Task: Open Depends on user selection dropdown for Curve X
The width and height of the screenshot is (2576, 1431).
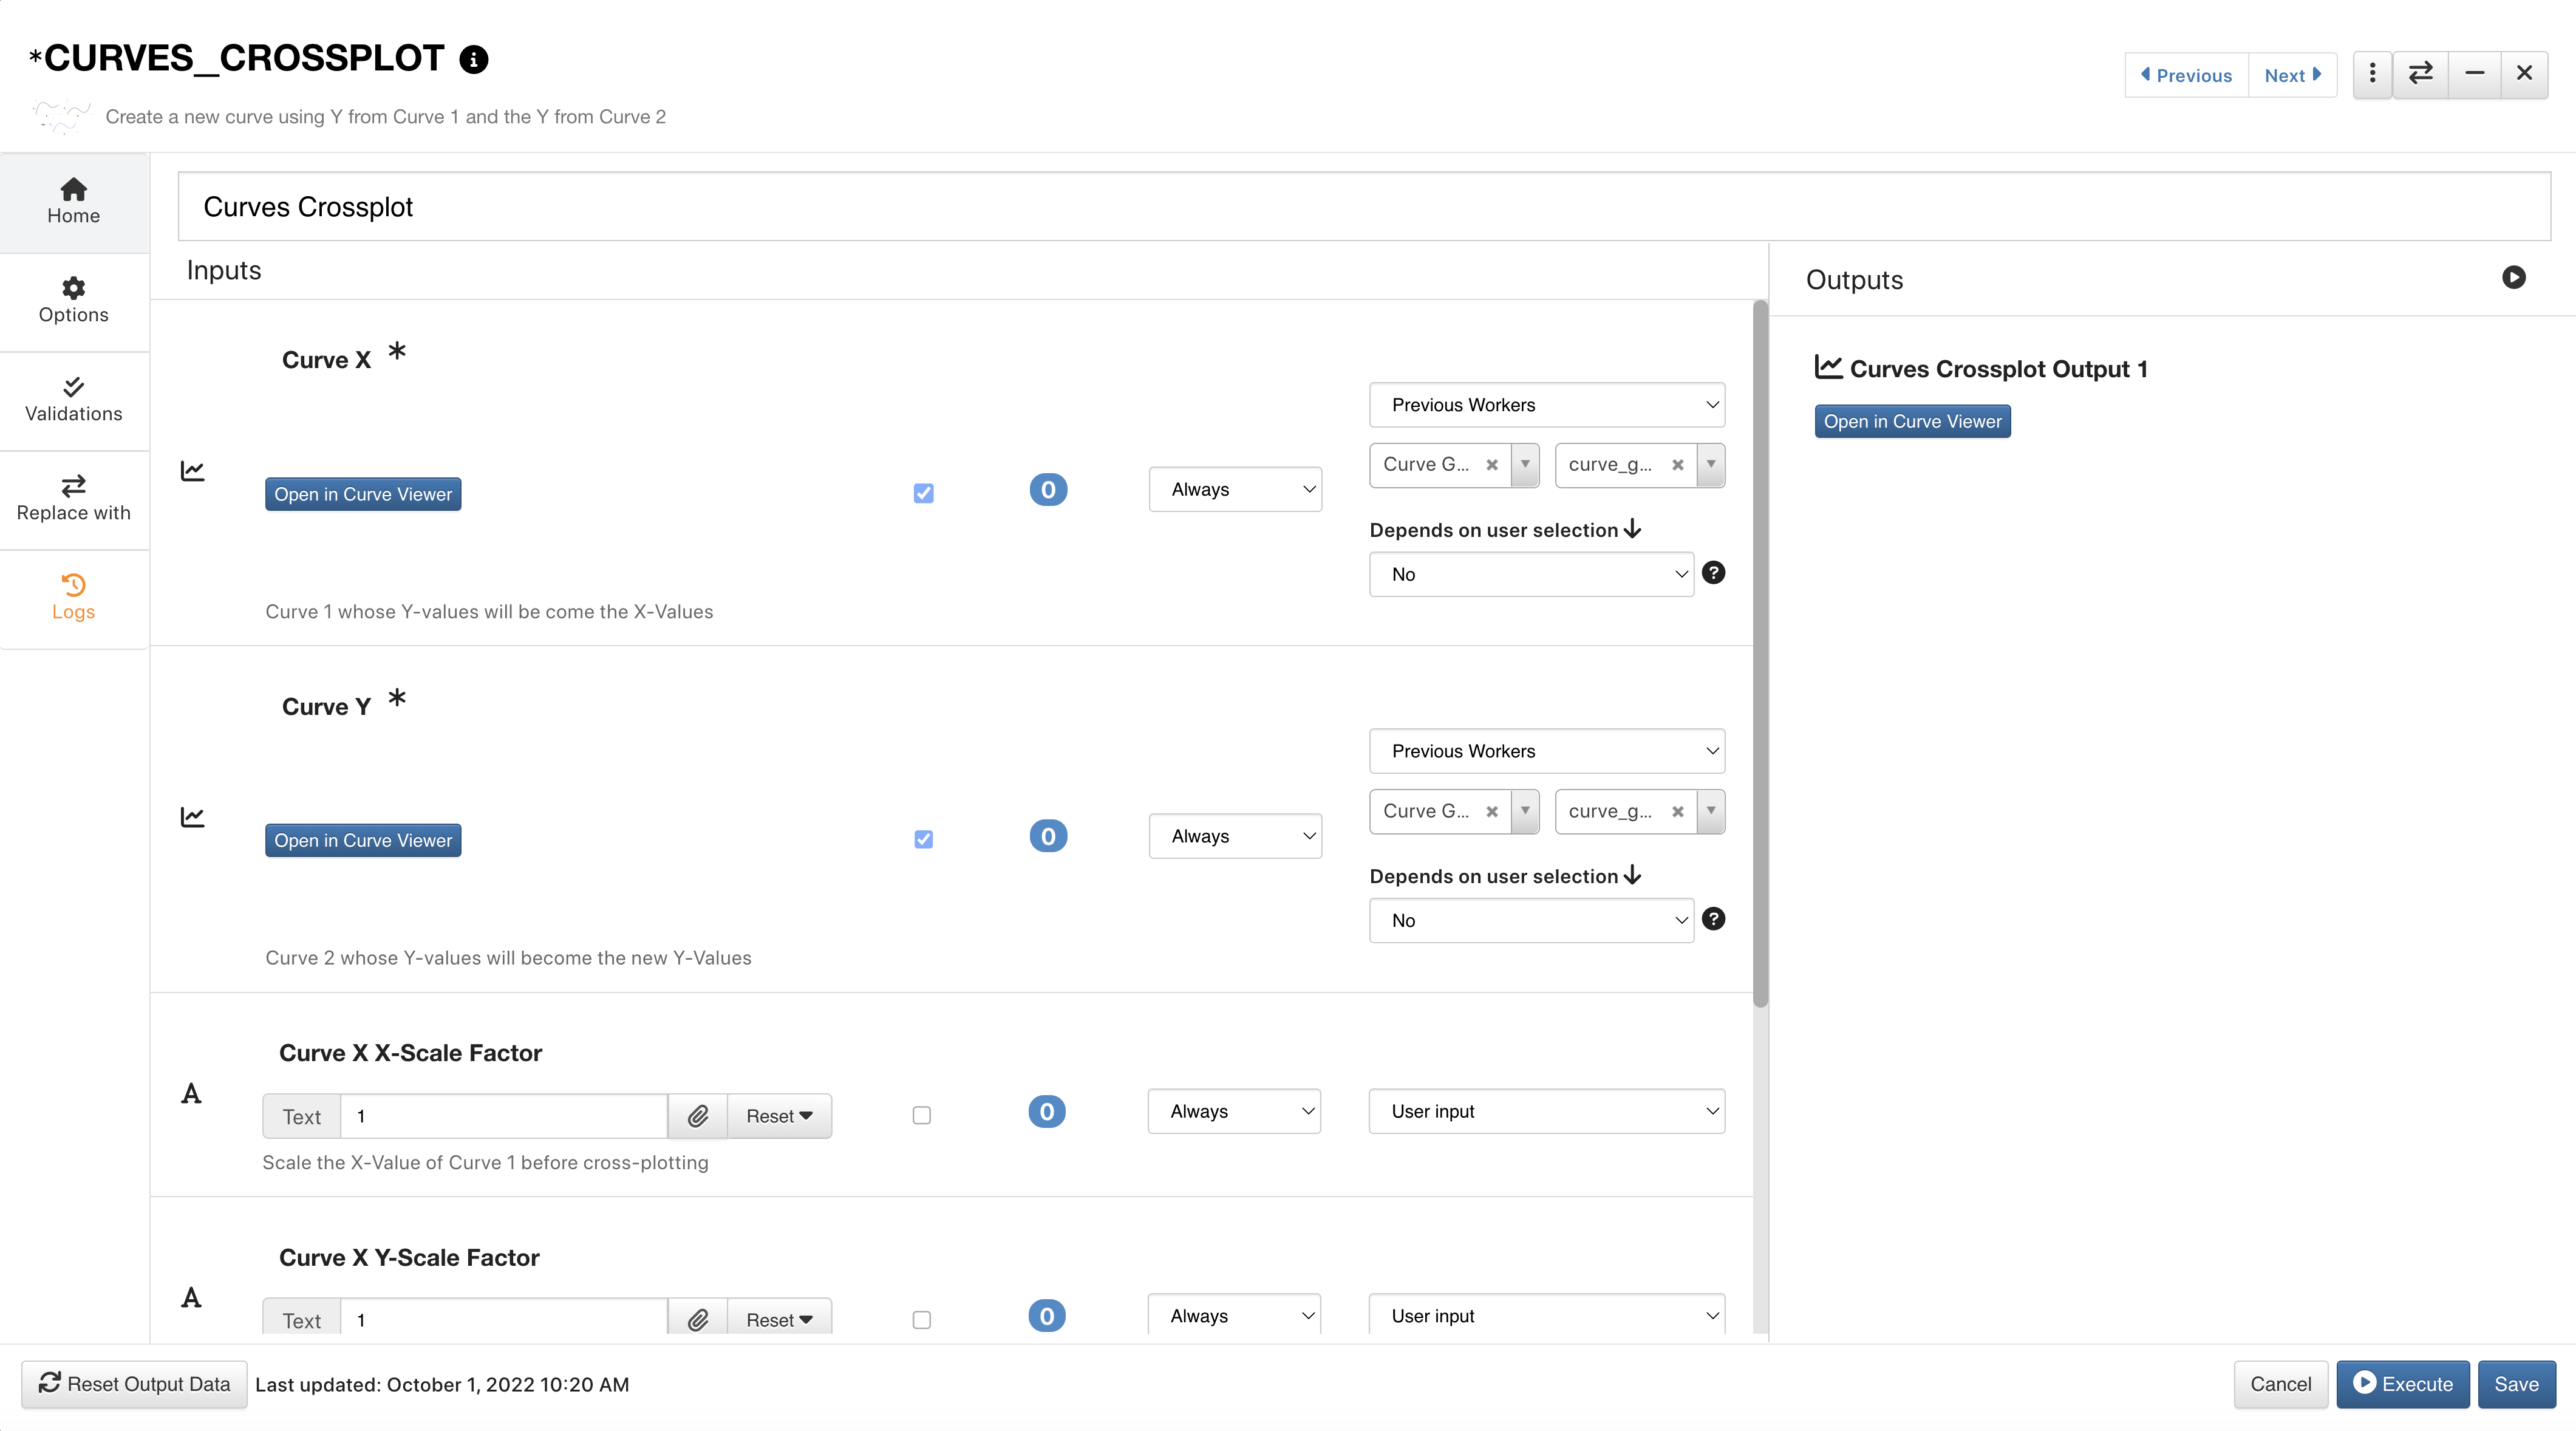Action: tap(1531, 574)
